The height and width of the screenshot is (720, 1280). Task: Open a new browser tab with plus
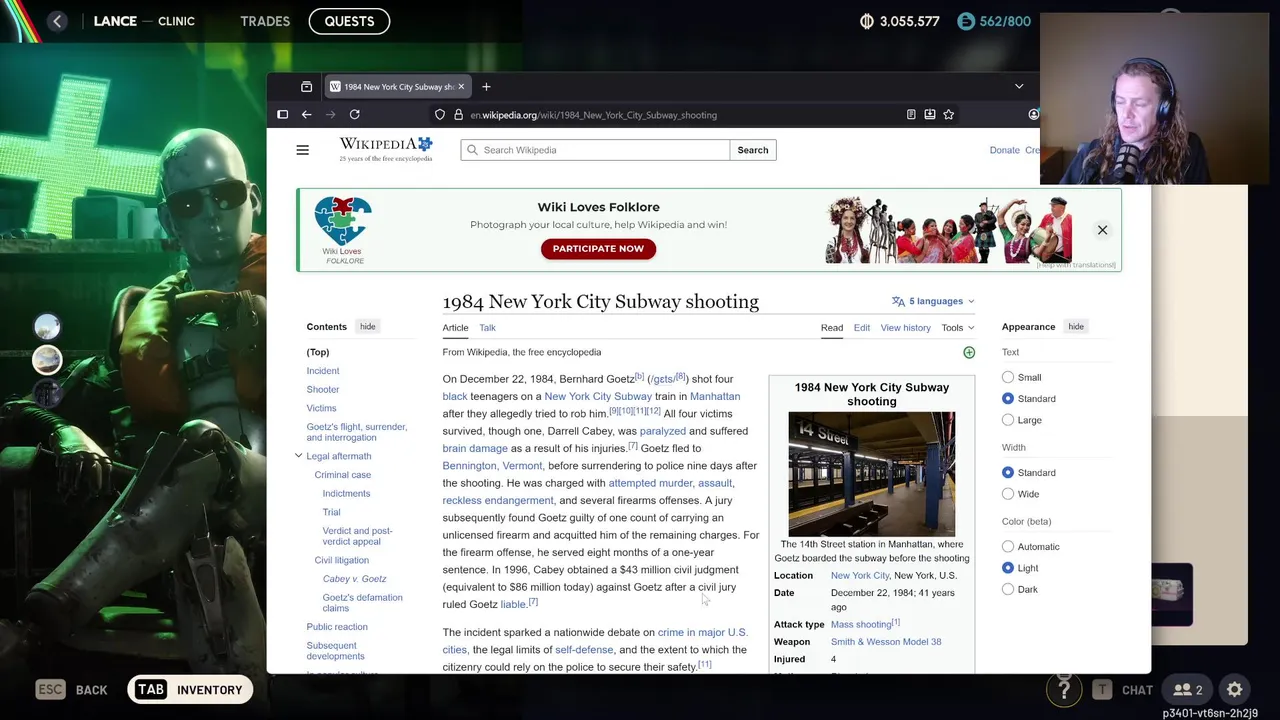[486, 87]
